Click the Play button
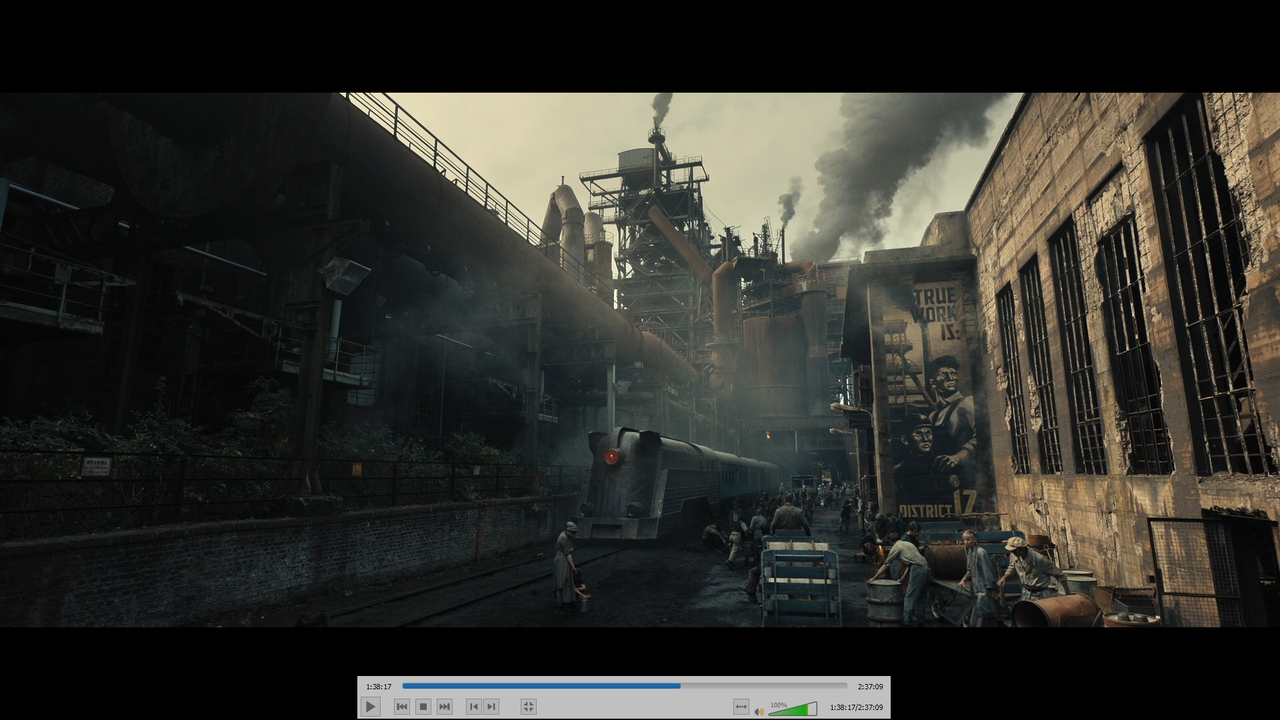Image resolution: width=1280 pixels, height=720 pixels. [370, 707]
